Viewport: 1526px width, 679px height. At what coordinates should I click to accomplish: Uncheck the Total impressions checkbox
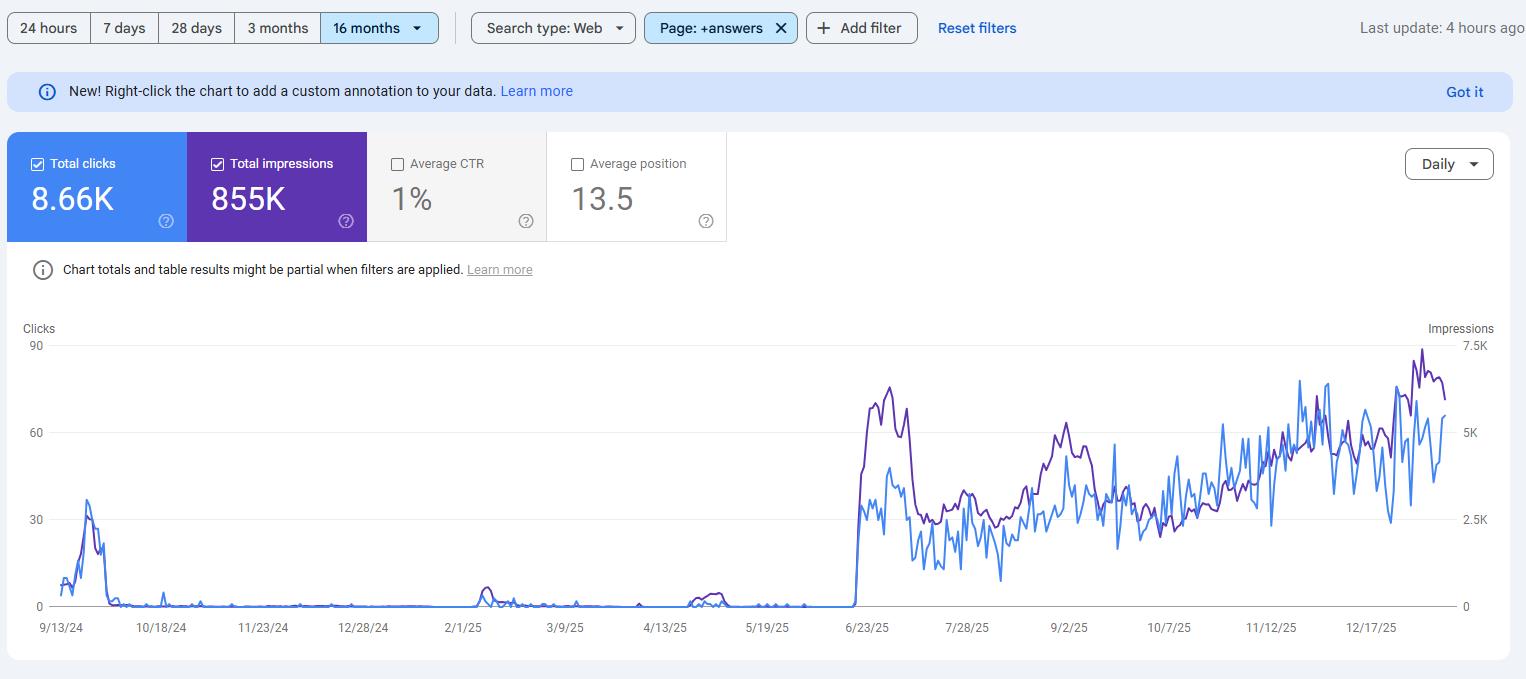click(x=218, y=164)
